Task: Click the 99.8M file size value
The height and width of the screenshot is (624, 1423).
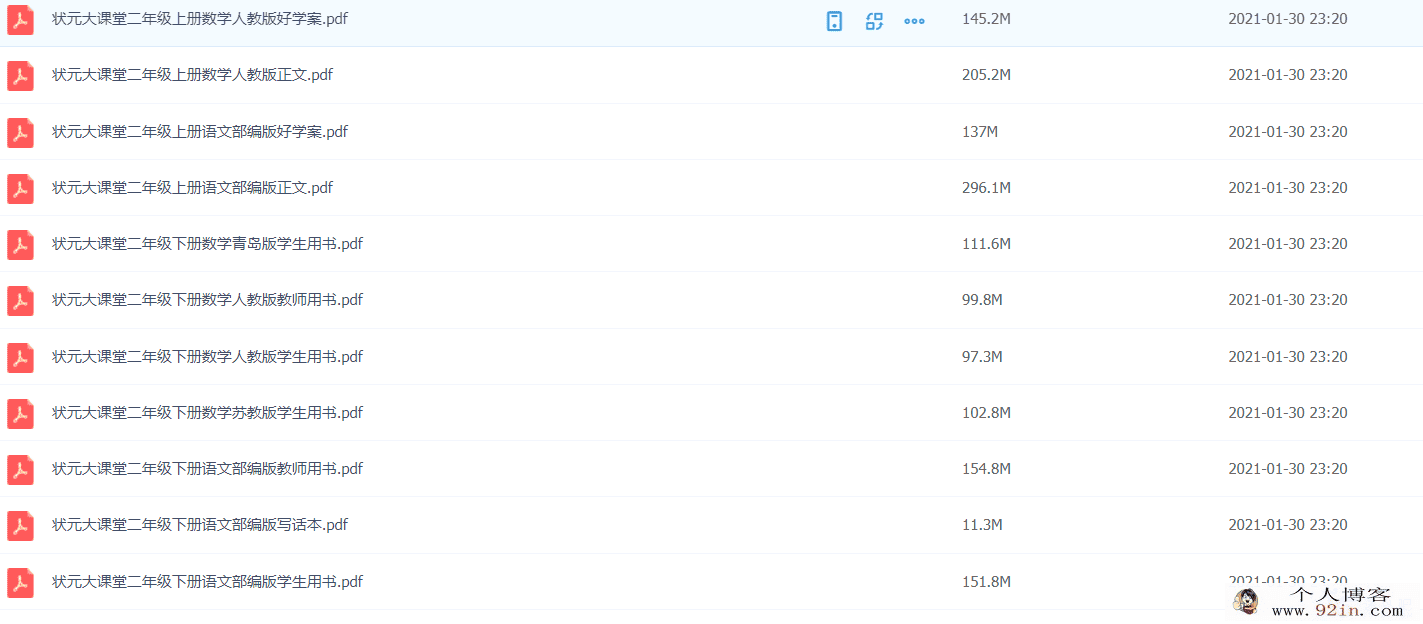Action: pyautogui.click(x=982, y=299)
